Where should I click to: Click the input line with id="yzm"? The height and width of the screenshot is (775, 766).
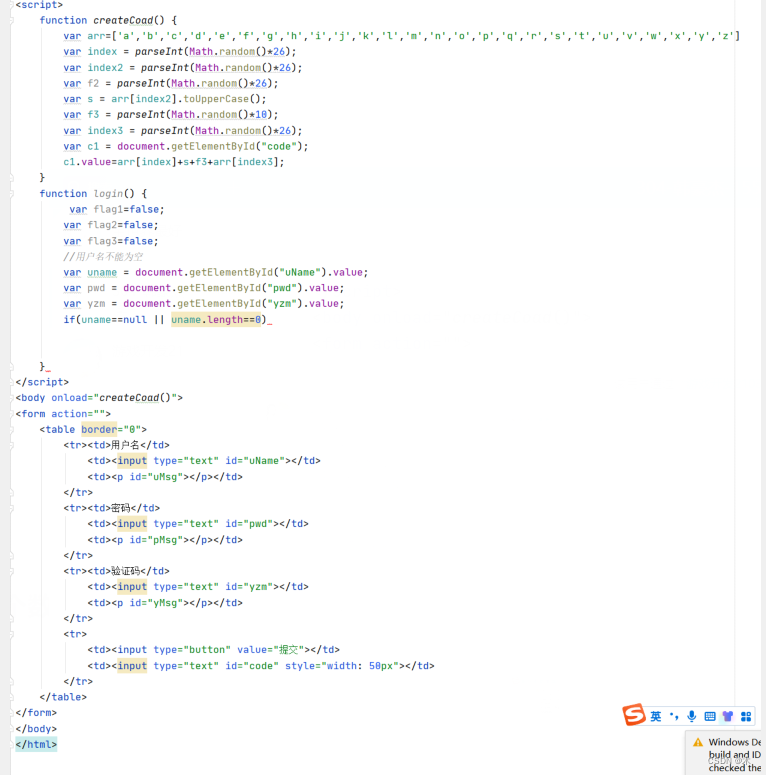(198, 587)
